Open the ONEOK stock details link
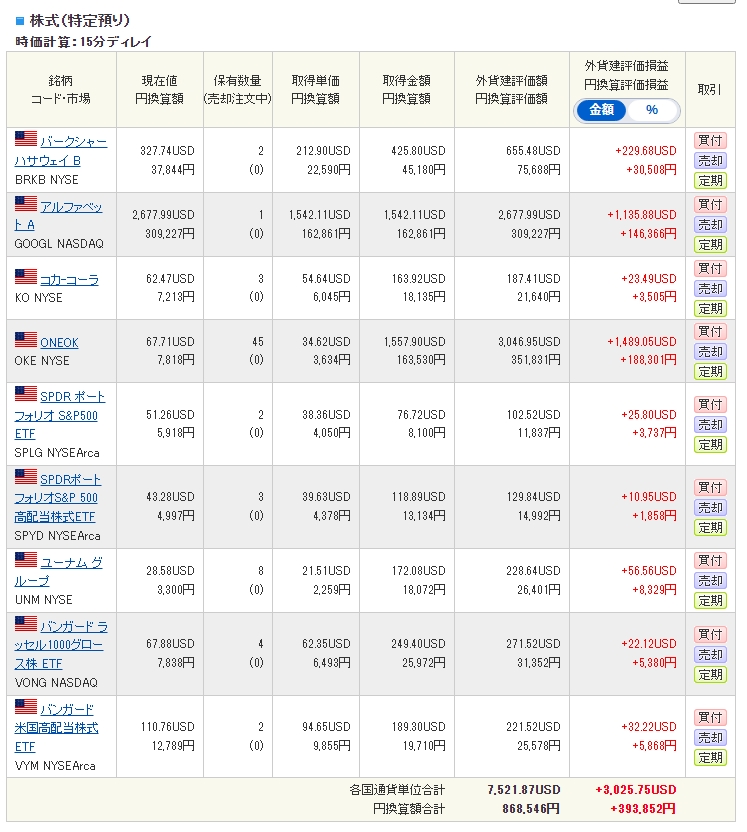 coord(59,342)
